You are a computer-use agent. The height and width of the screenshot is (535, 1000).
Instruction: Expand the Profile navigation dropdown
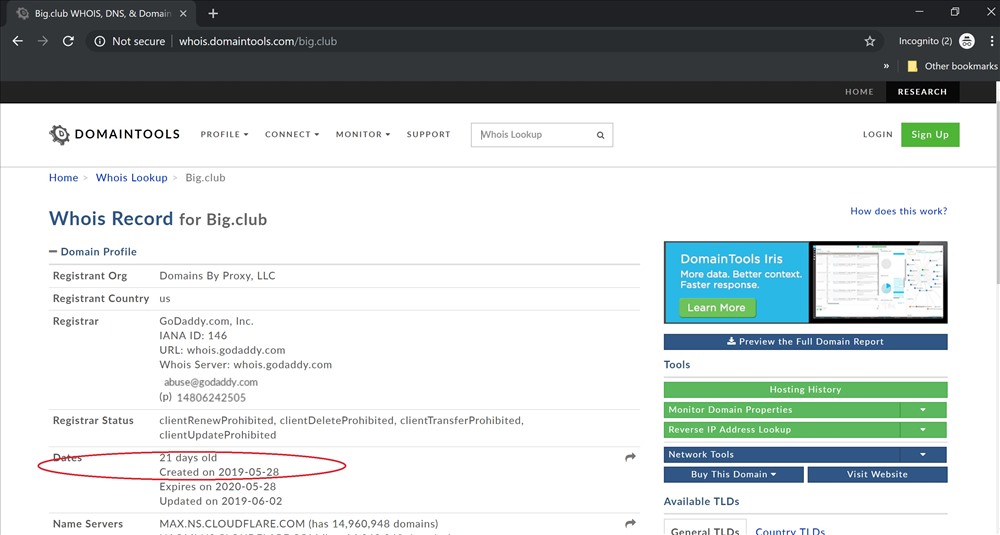coord(224,134)
